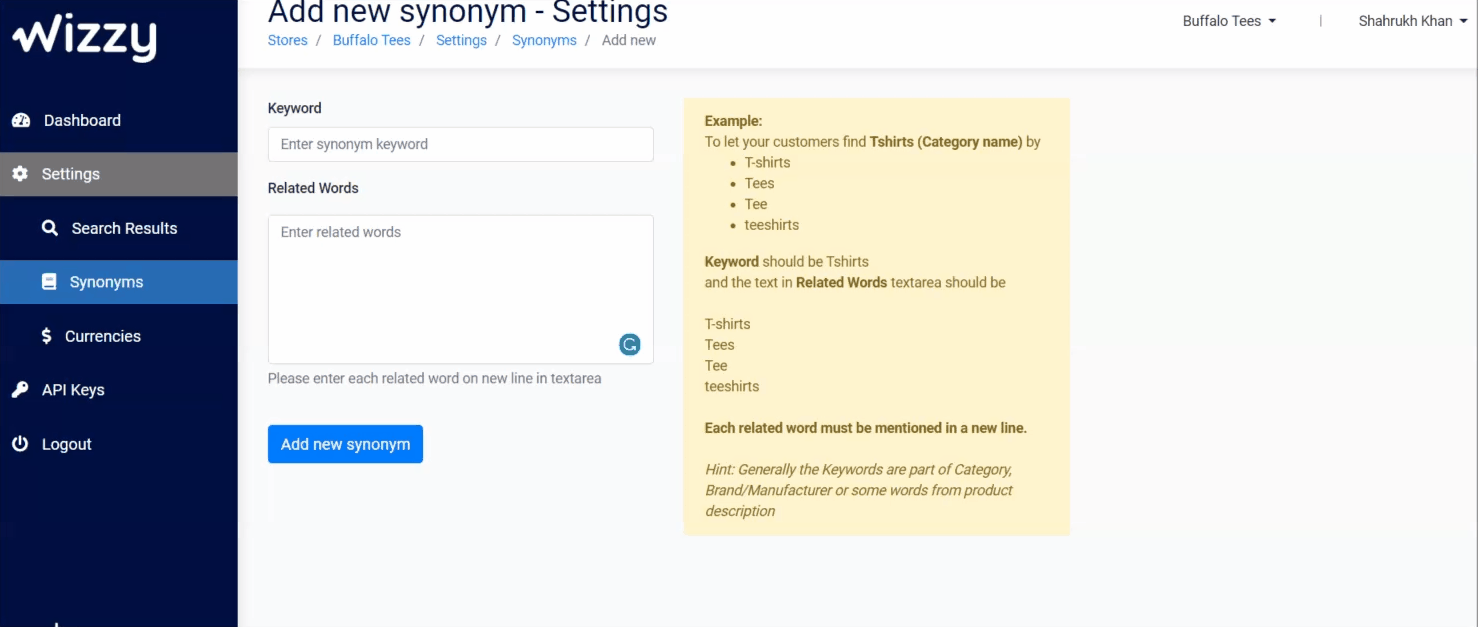Click the Logout power icon
1478x627 pixels.
20,444
